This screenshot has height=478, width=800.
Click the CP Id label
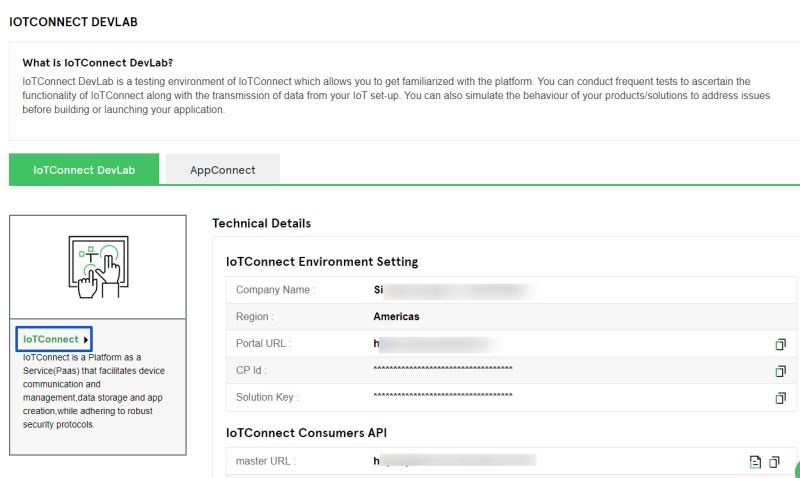coord(251,370)
